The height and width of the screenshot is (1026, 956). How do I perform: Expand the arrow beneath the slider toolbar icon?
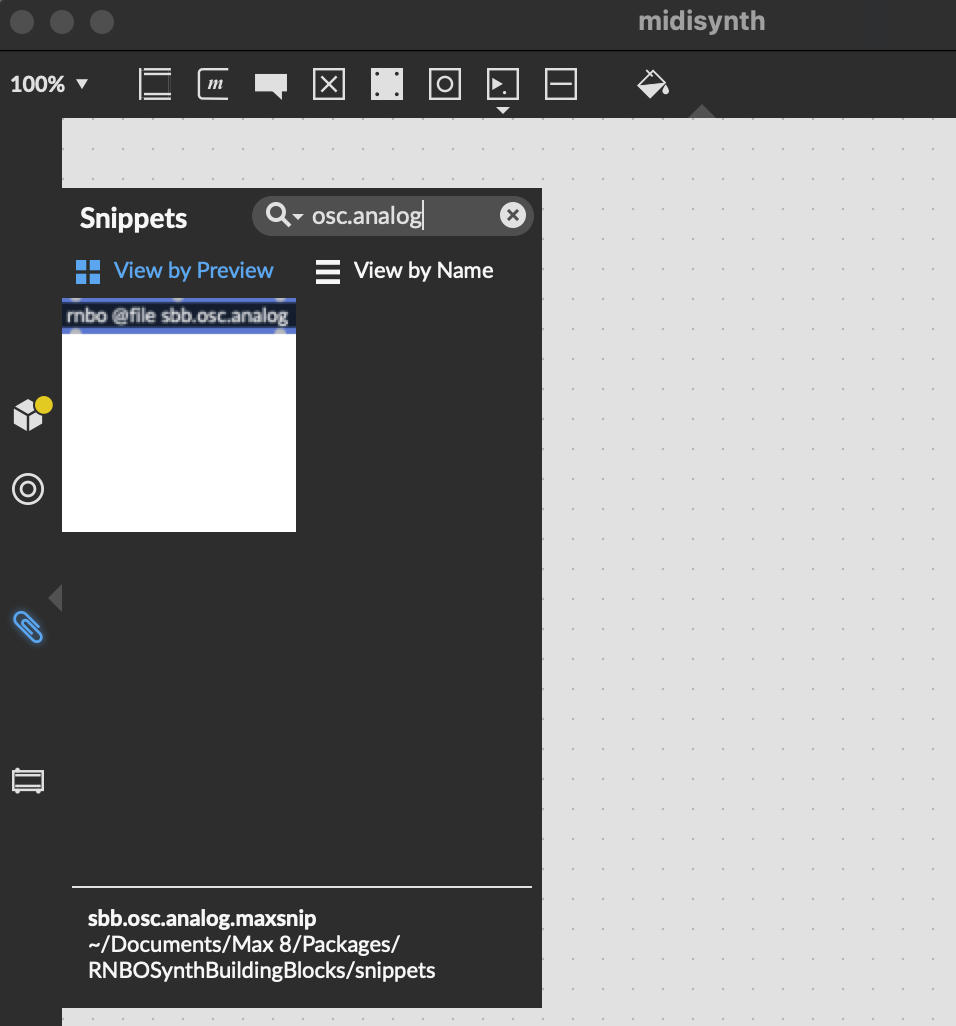click(x=503, y=110)
